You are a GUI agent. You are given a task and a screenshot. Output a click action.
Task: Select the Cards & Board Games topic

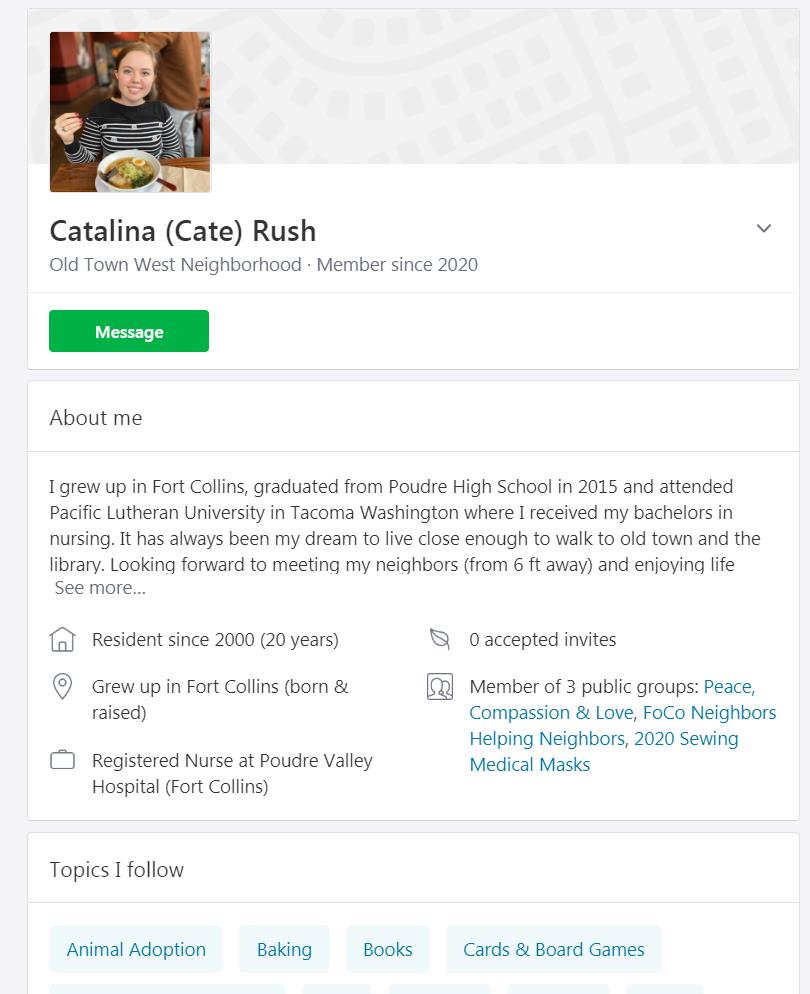coord(553,950)
